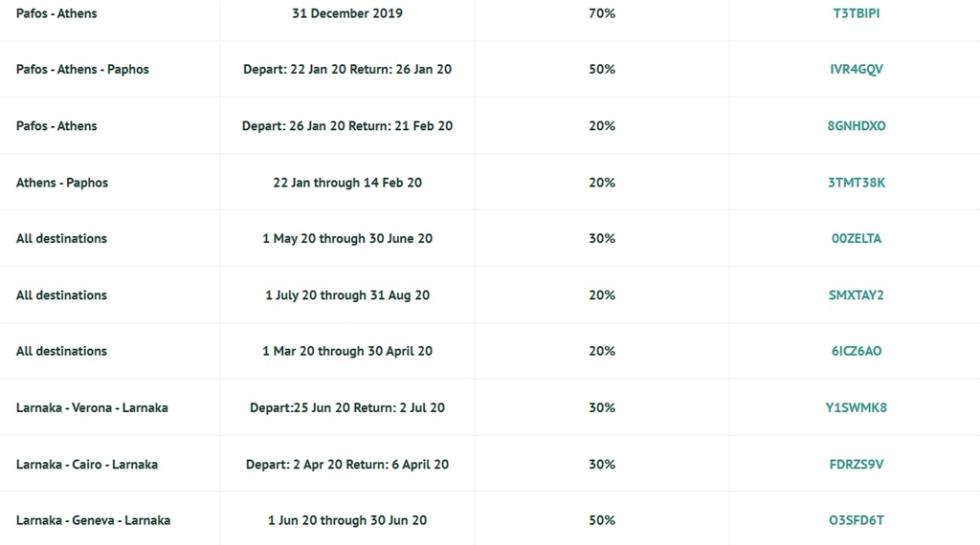Select Larnaka - Geneva - Larnaka route
Viewport: 980px width, 545px height.
(x=93, y=520)
